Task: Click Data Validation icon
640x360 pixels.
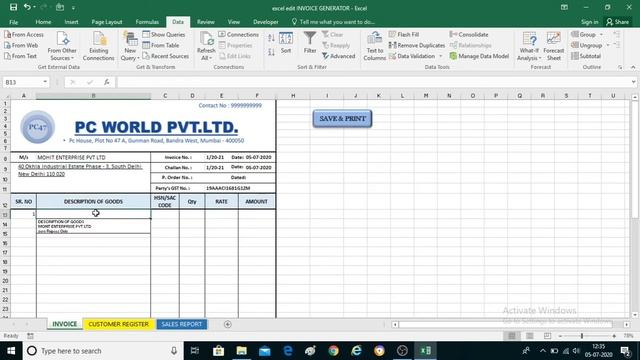Action: tap(392, 56)
